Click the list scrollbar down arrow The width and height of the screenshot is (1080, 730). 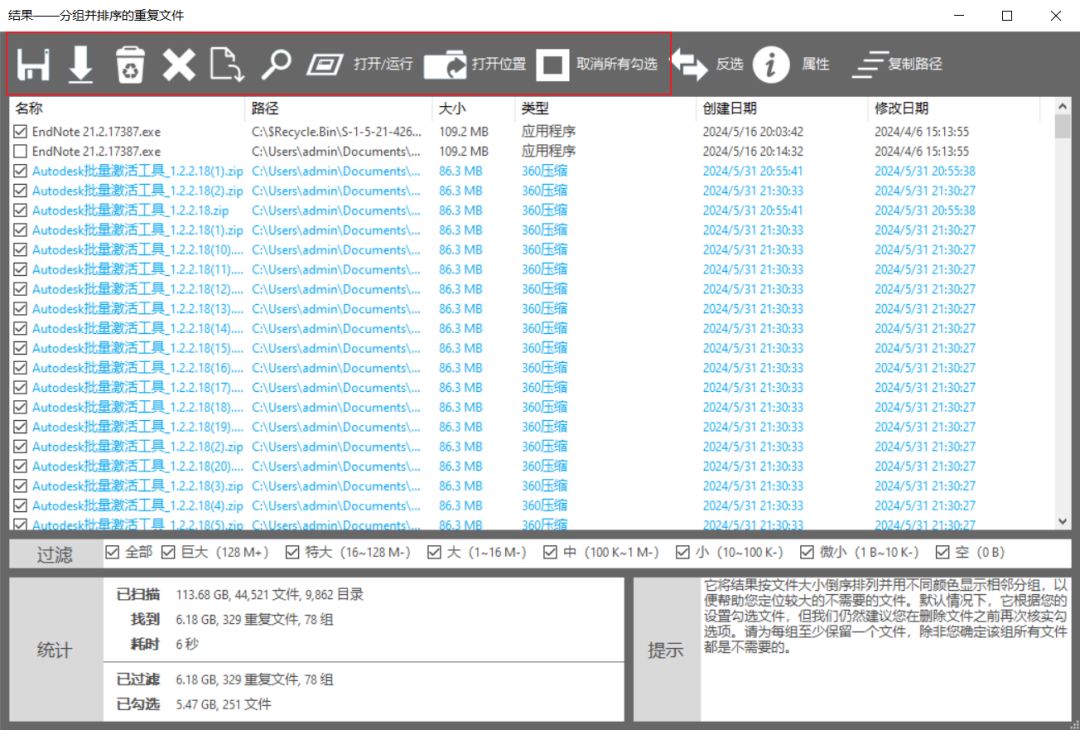click(1062, 521)
